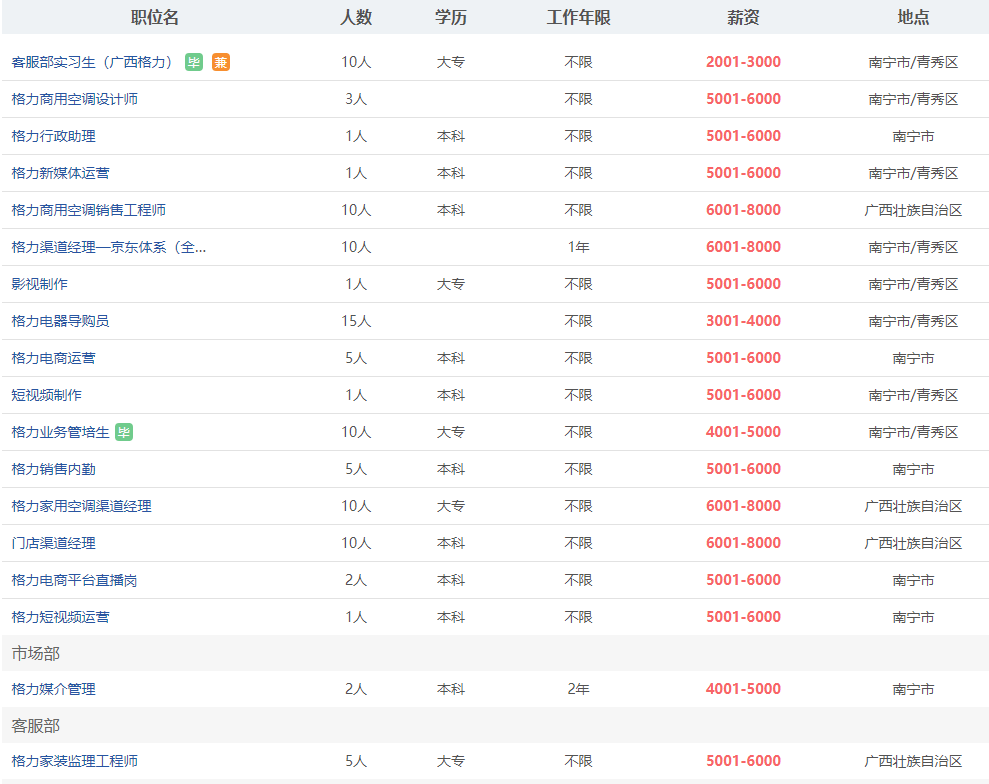
Task: Click the green 毕 badge next to 格力业务管培生
Action: click(x=124, y=432)
